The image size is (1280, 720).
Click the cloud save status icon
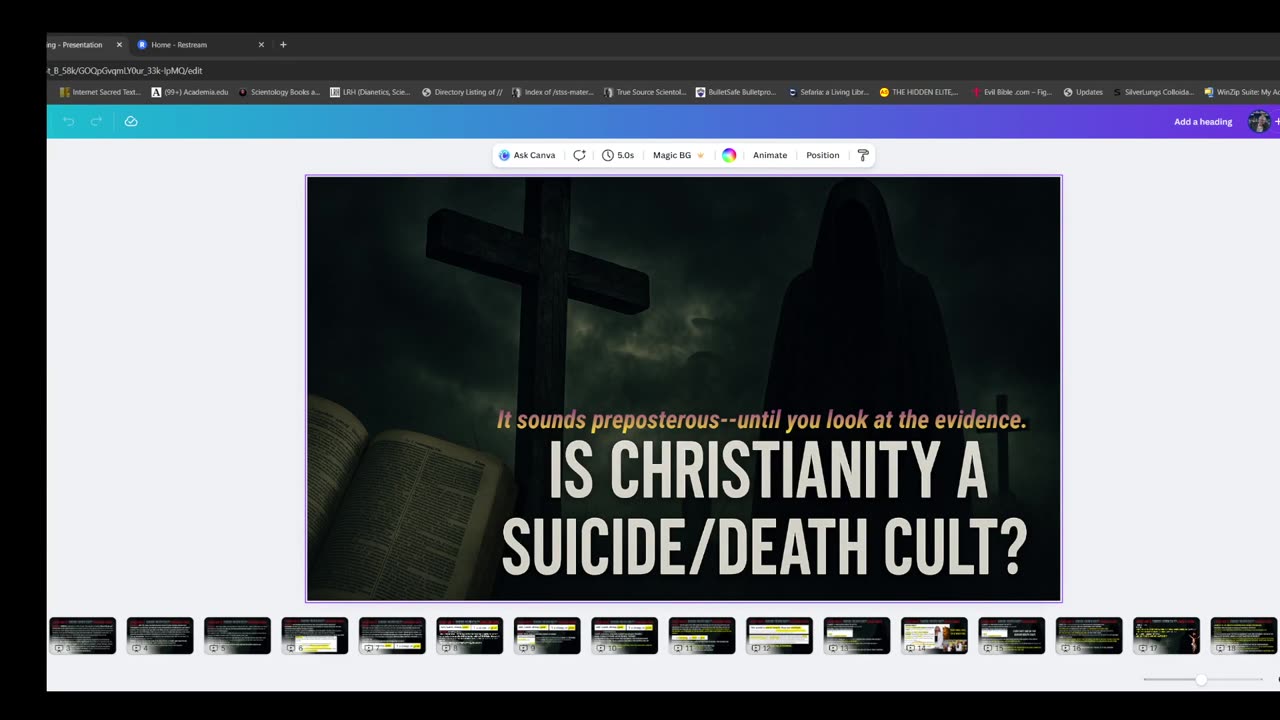pos(131,121)
